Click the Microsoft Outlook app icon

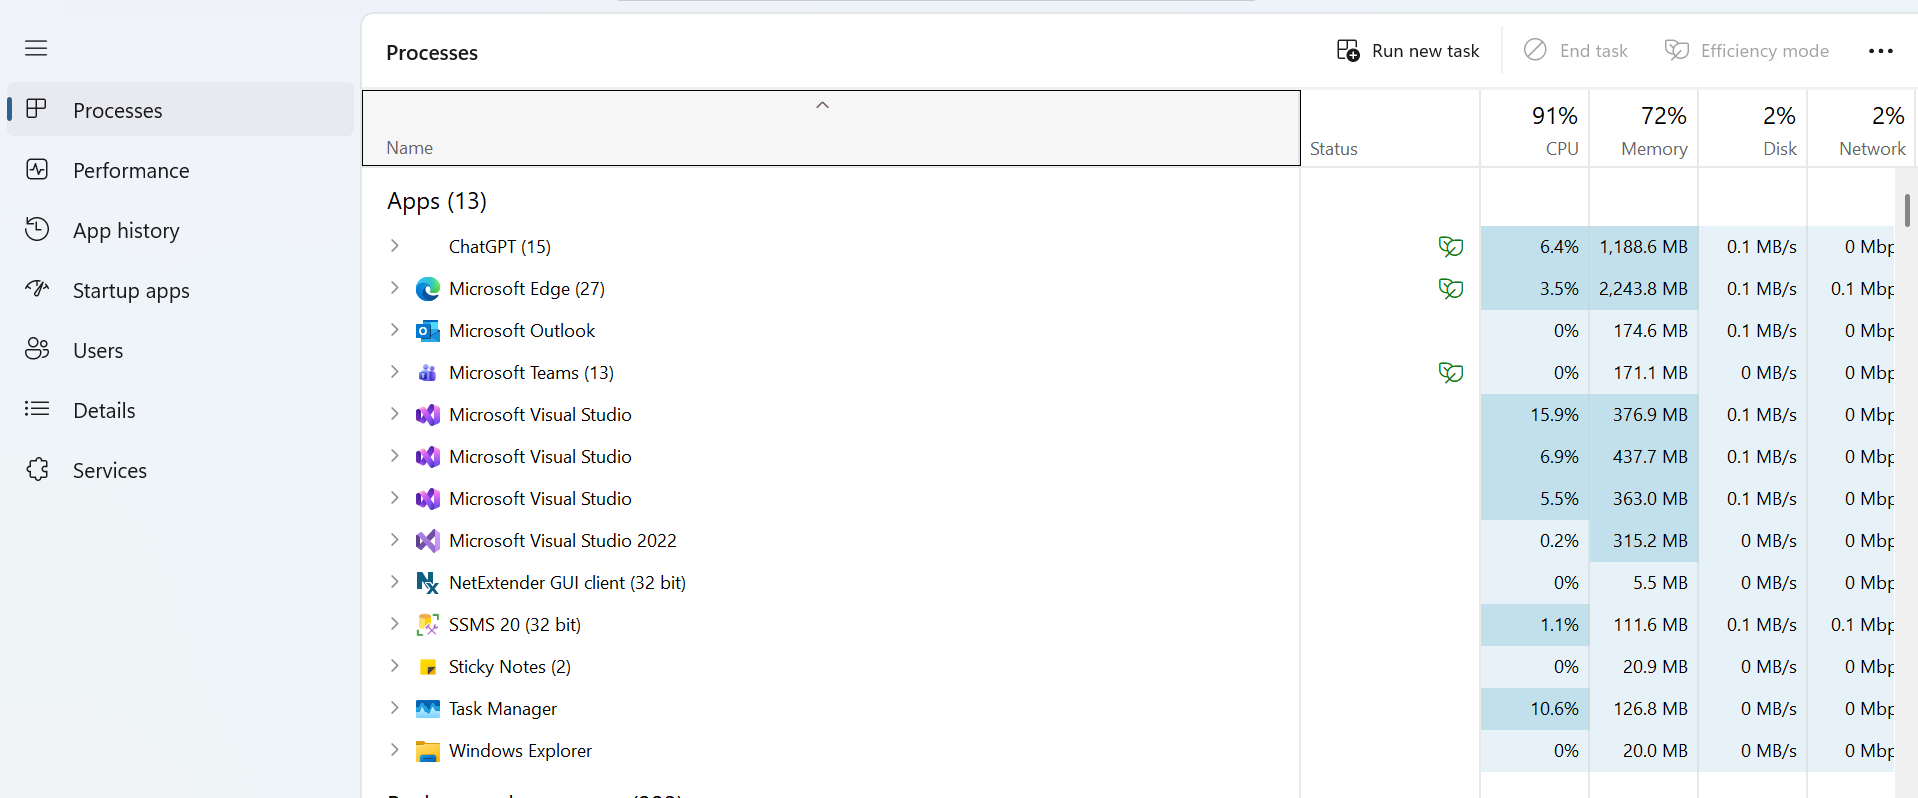click(x=428, y=331)
